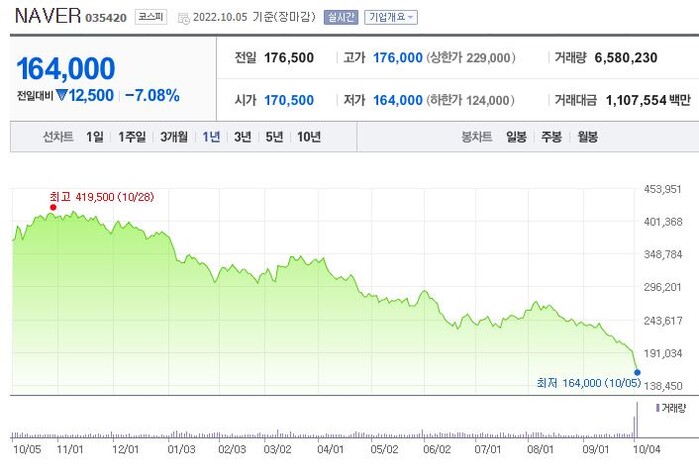Show the 3개월 line chart

[x=174, y=137]
